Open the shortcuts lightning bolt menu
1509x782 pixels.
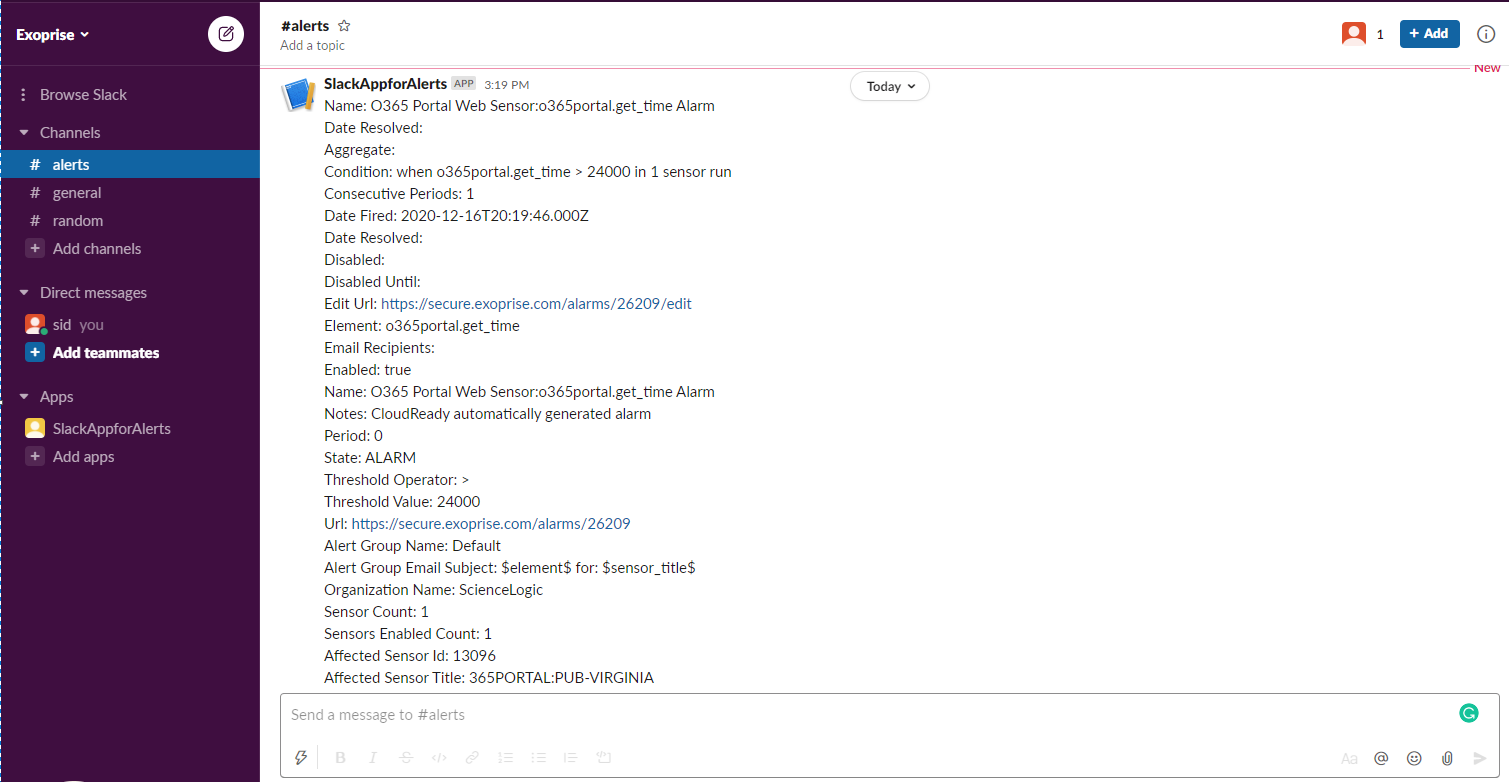point(301,758)
